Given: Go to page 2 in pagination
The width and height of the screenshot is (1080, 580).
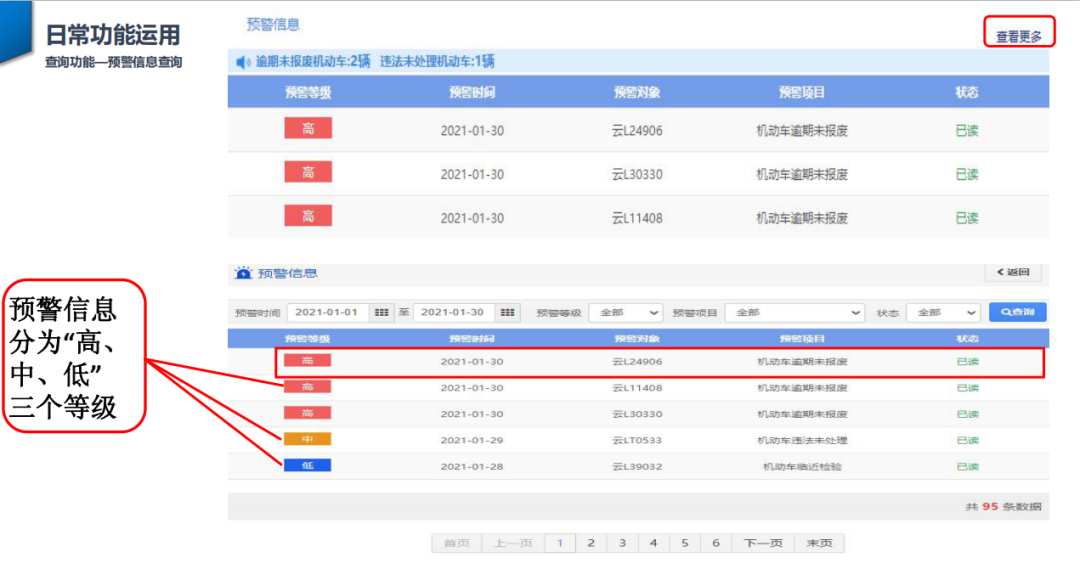Looking at the screenshot, I should click(x=591, y=543).
